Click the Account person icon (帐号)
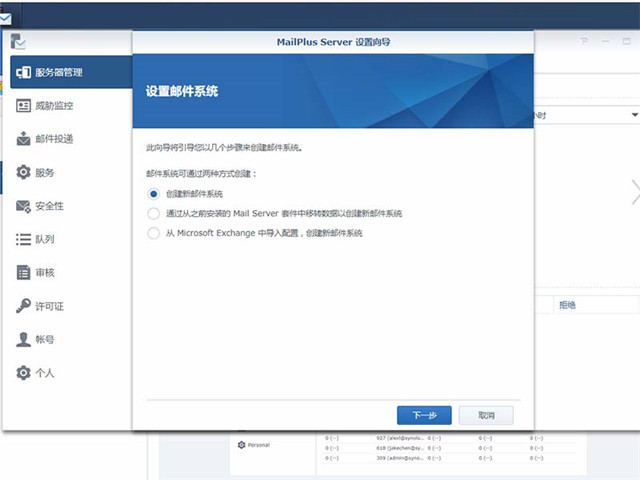 pyautogui.click(x=23, y=339)
